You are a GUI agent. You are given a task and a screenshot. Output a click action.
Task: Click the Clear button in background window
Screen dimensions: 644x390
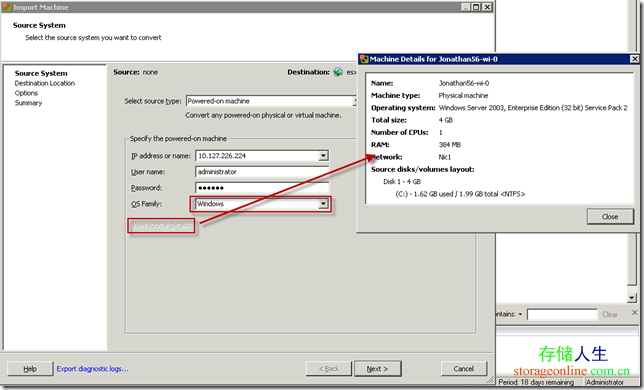610,314
